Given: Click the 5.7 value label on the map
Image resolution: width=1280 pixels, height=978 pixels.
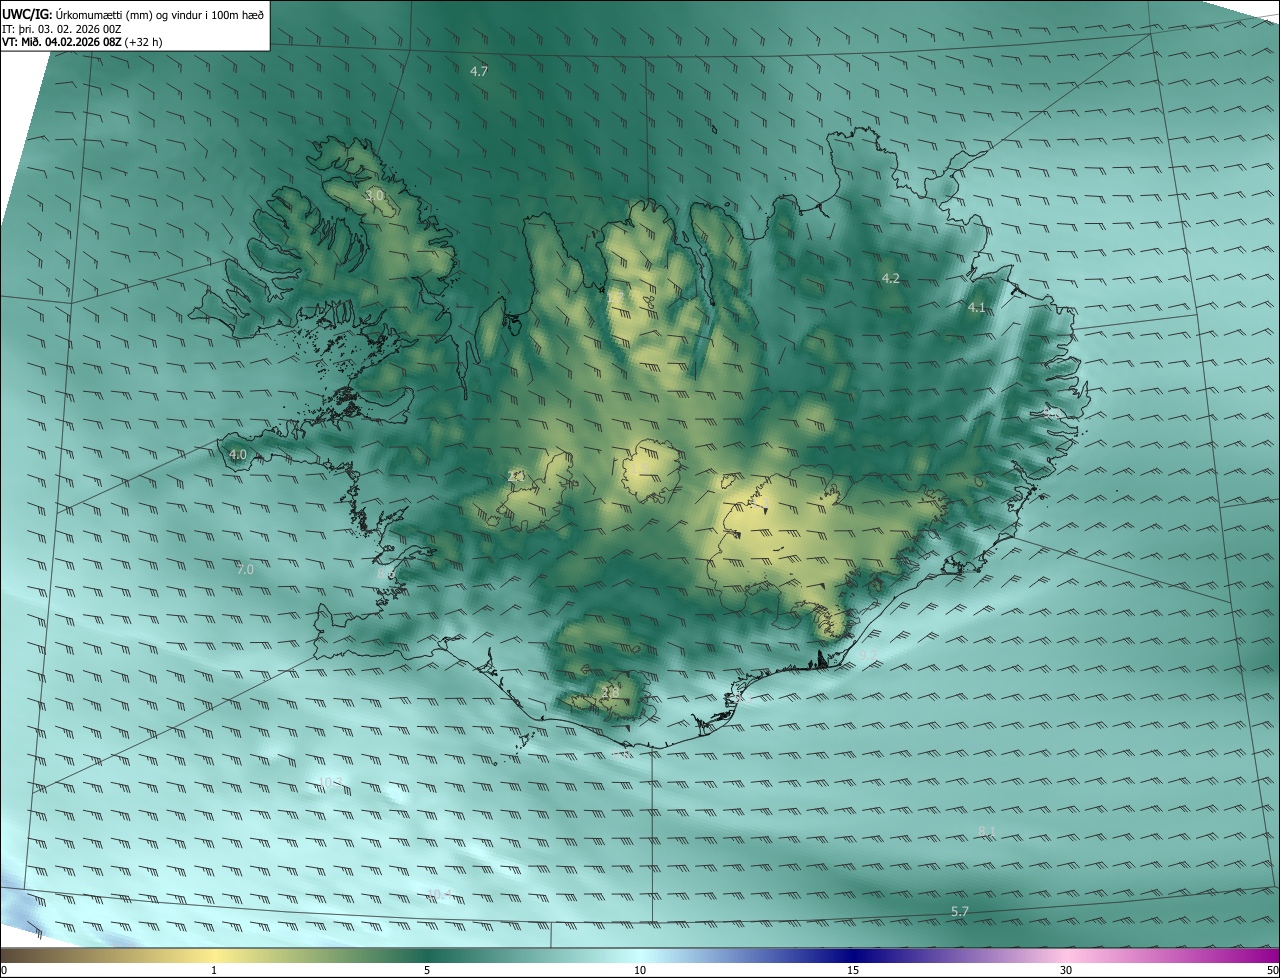Looking at the screenshot, I should click(x=960, y=911).
